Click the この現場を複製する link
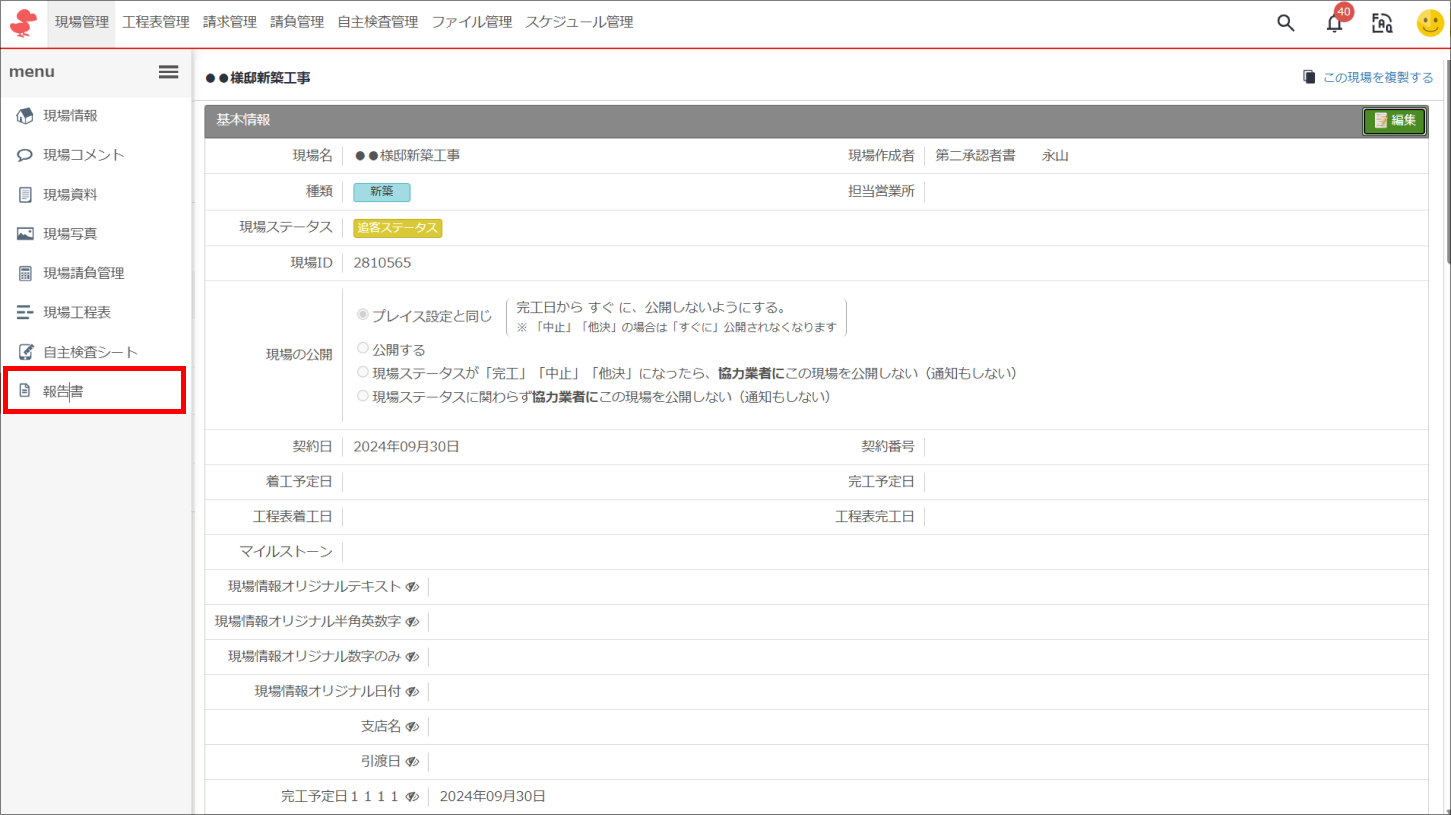 coord(1377,77)
